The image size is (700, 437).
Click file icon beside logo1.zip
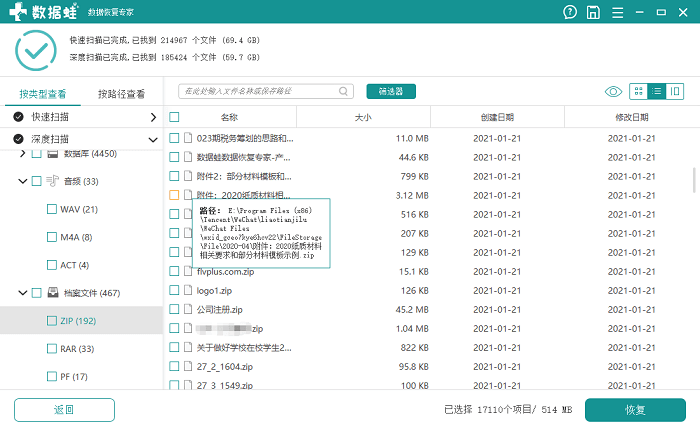click(x=188, y=290)
